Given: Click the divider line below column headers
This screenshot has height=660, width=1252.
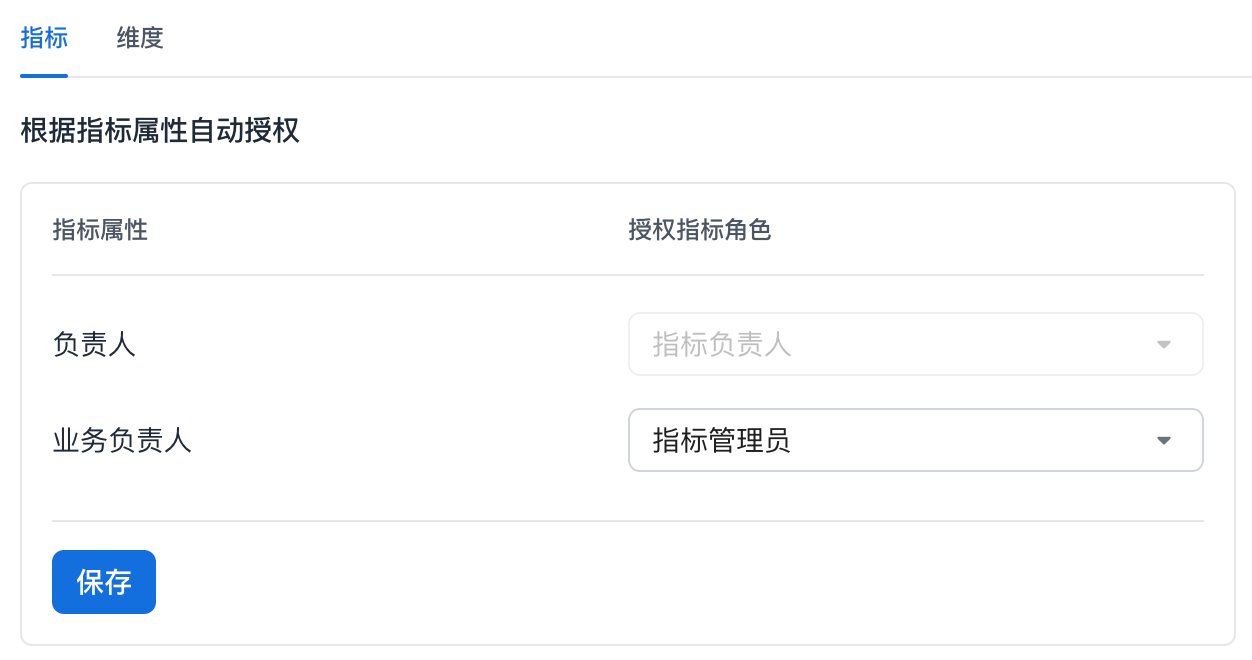Looking at the screenshot, I should (628, 275).
